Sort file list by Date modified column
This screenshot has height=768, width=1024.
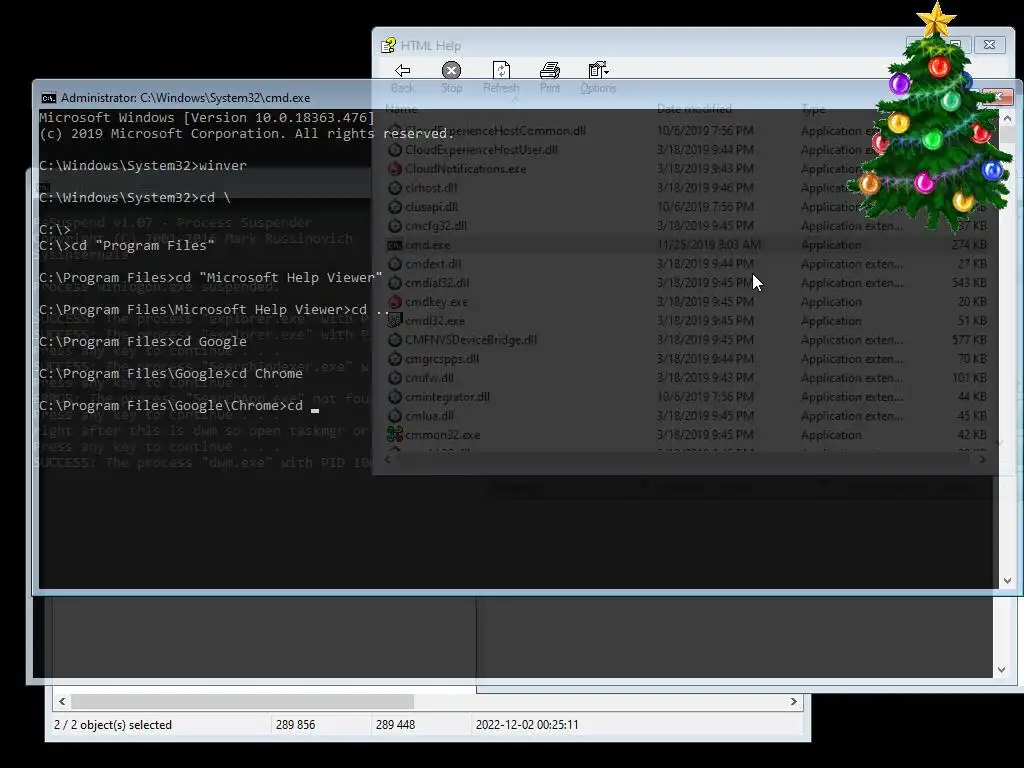[694, 108]
